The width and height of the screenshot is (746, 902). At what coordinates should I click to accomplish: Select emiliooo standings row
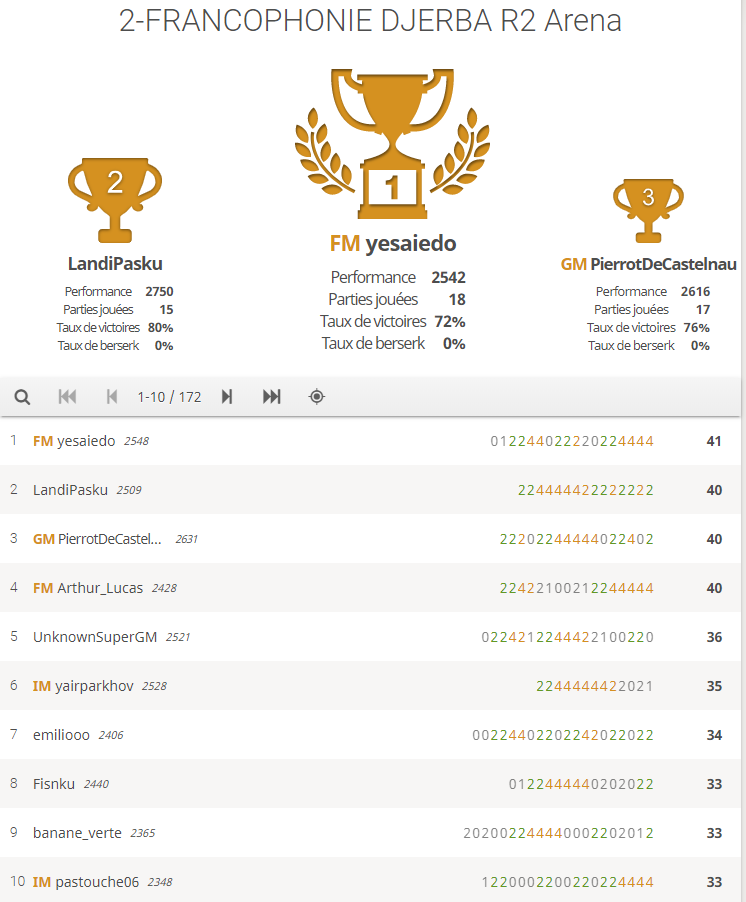point(370,735)
